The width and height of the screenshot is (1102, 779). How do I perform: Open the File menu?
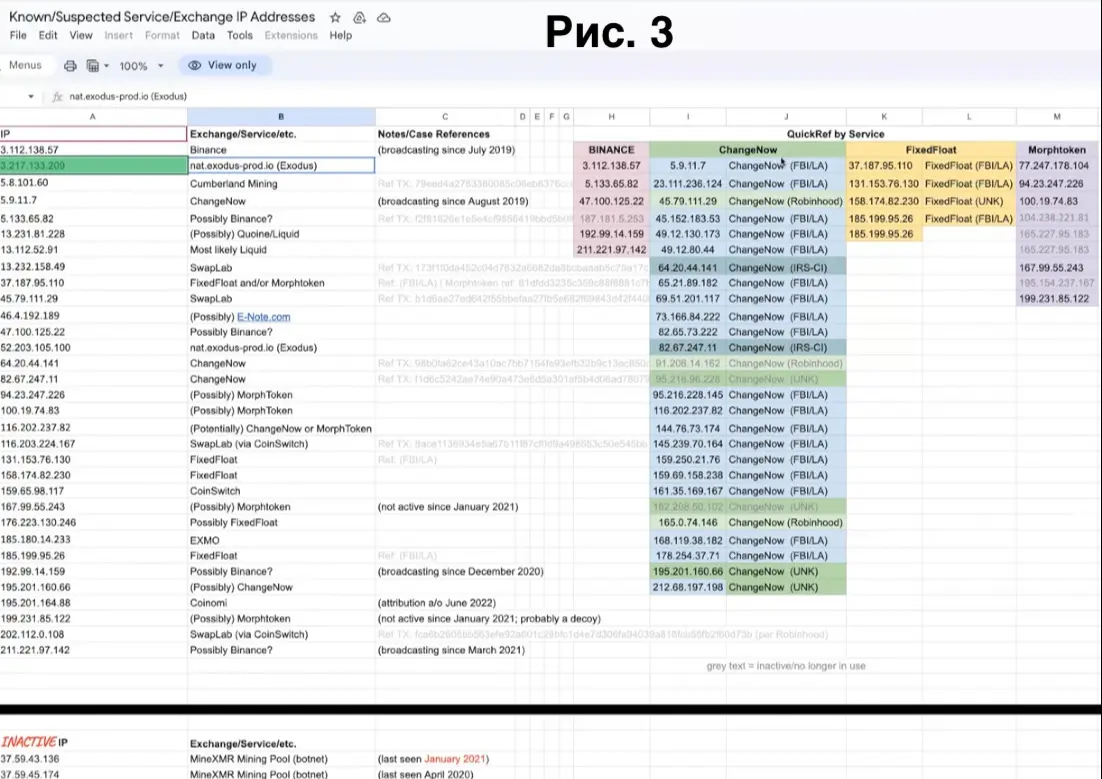(x=18, y=35)
